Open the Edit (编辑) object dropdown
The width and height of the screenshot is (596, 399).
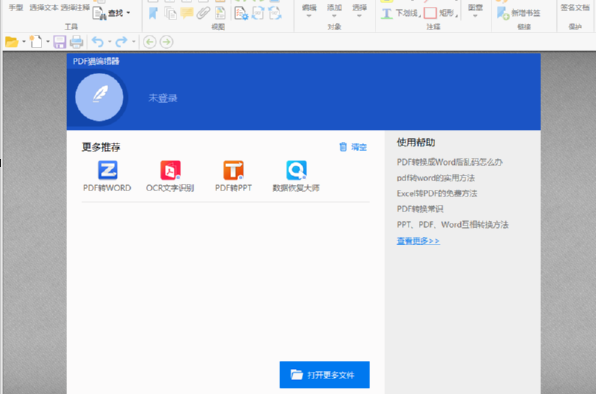click(x=309, y=11)
